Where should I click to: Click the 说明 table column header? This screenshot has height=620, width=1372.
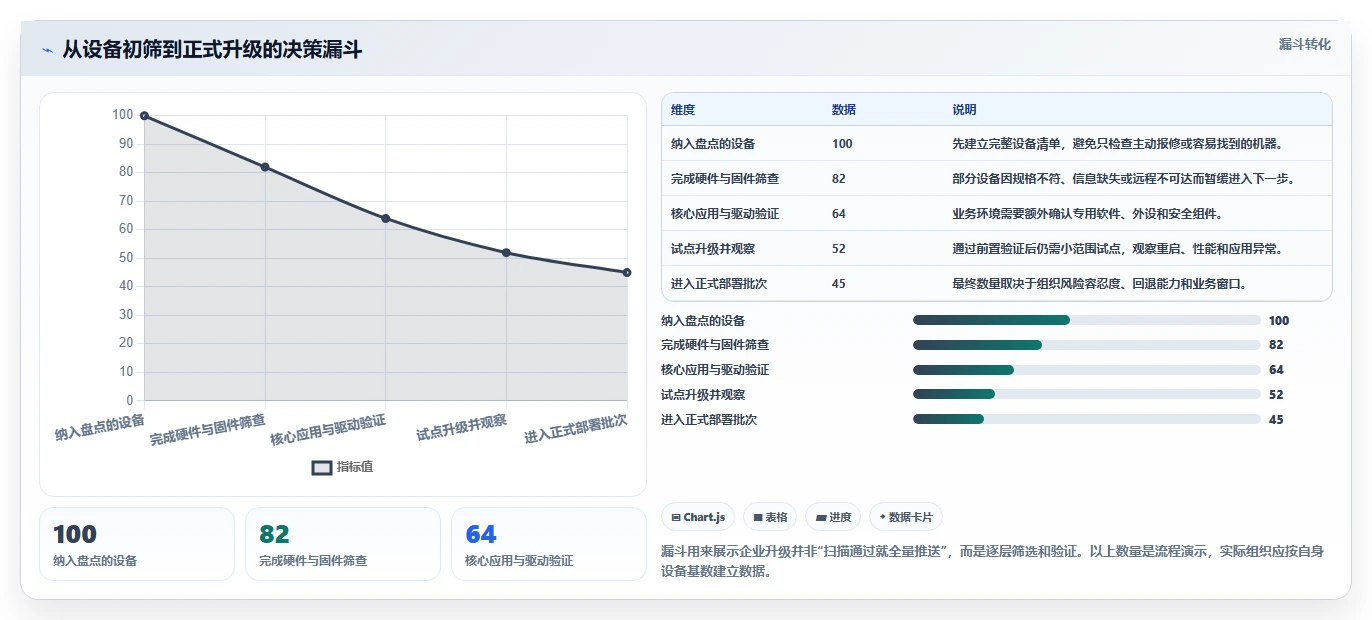[x=964, y=110]
